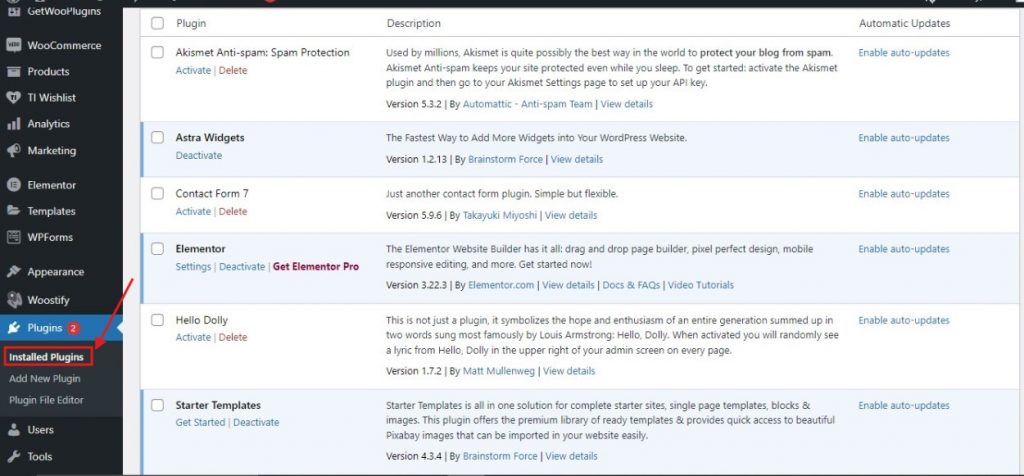Click the WPForms sidebar icon
Viewport: 1024px width, 476px height.
[x=14, y=237]
